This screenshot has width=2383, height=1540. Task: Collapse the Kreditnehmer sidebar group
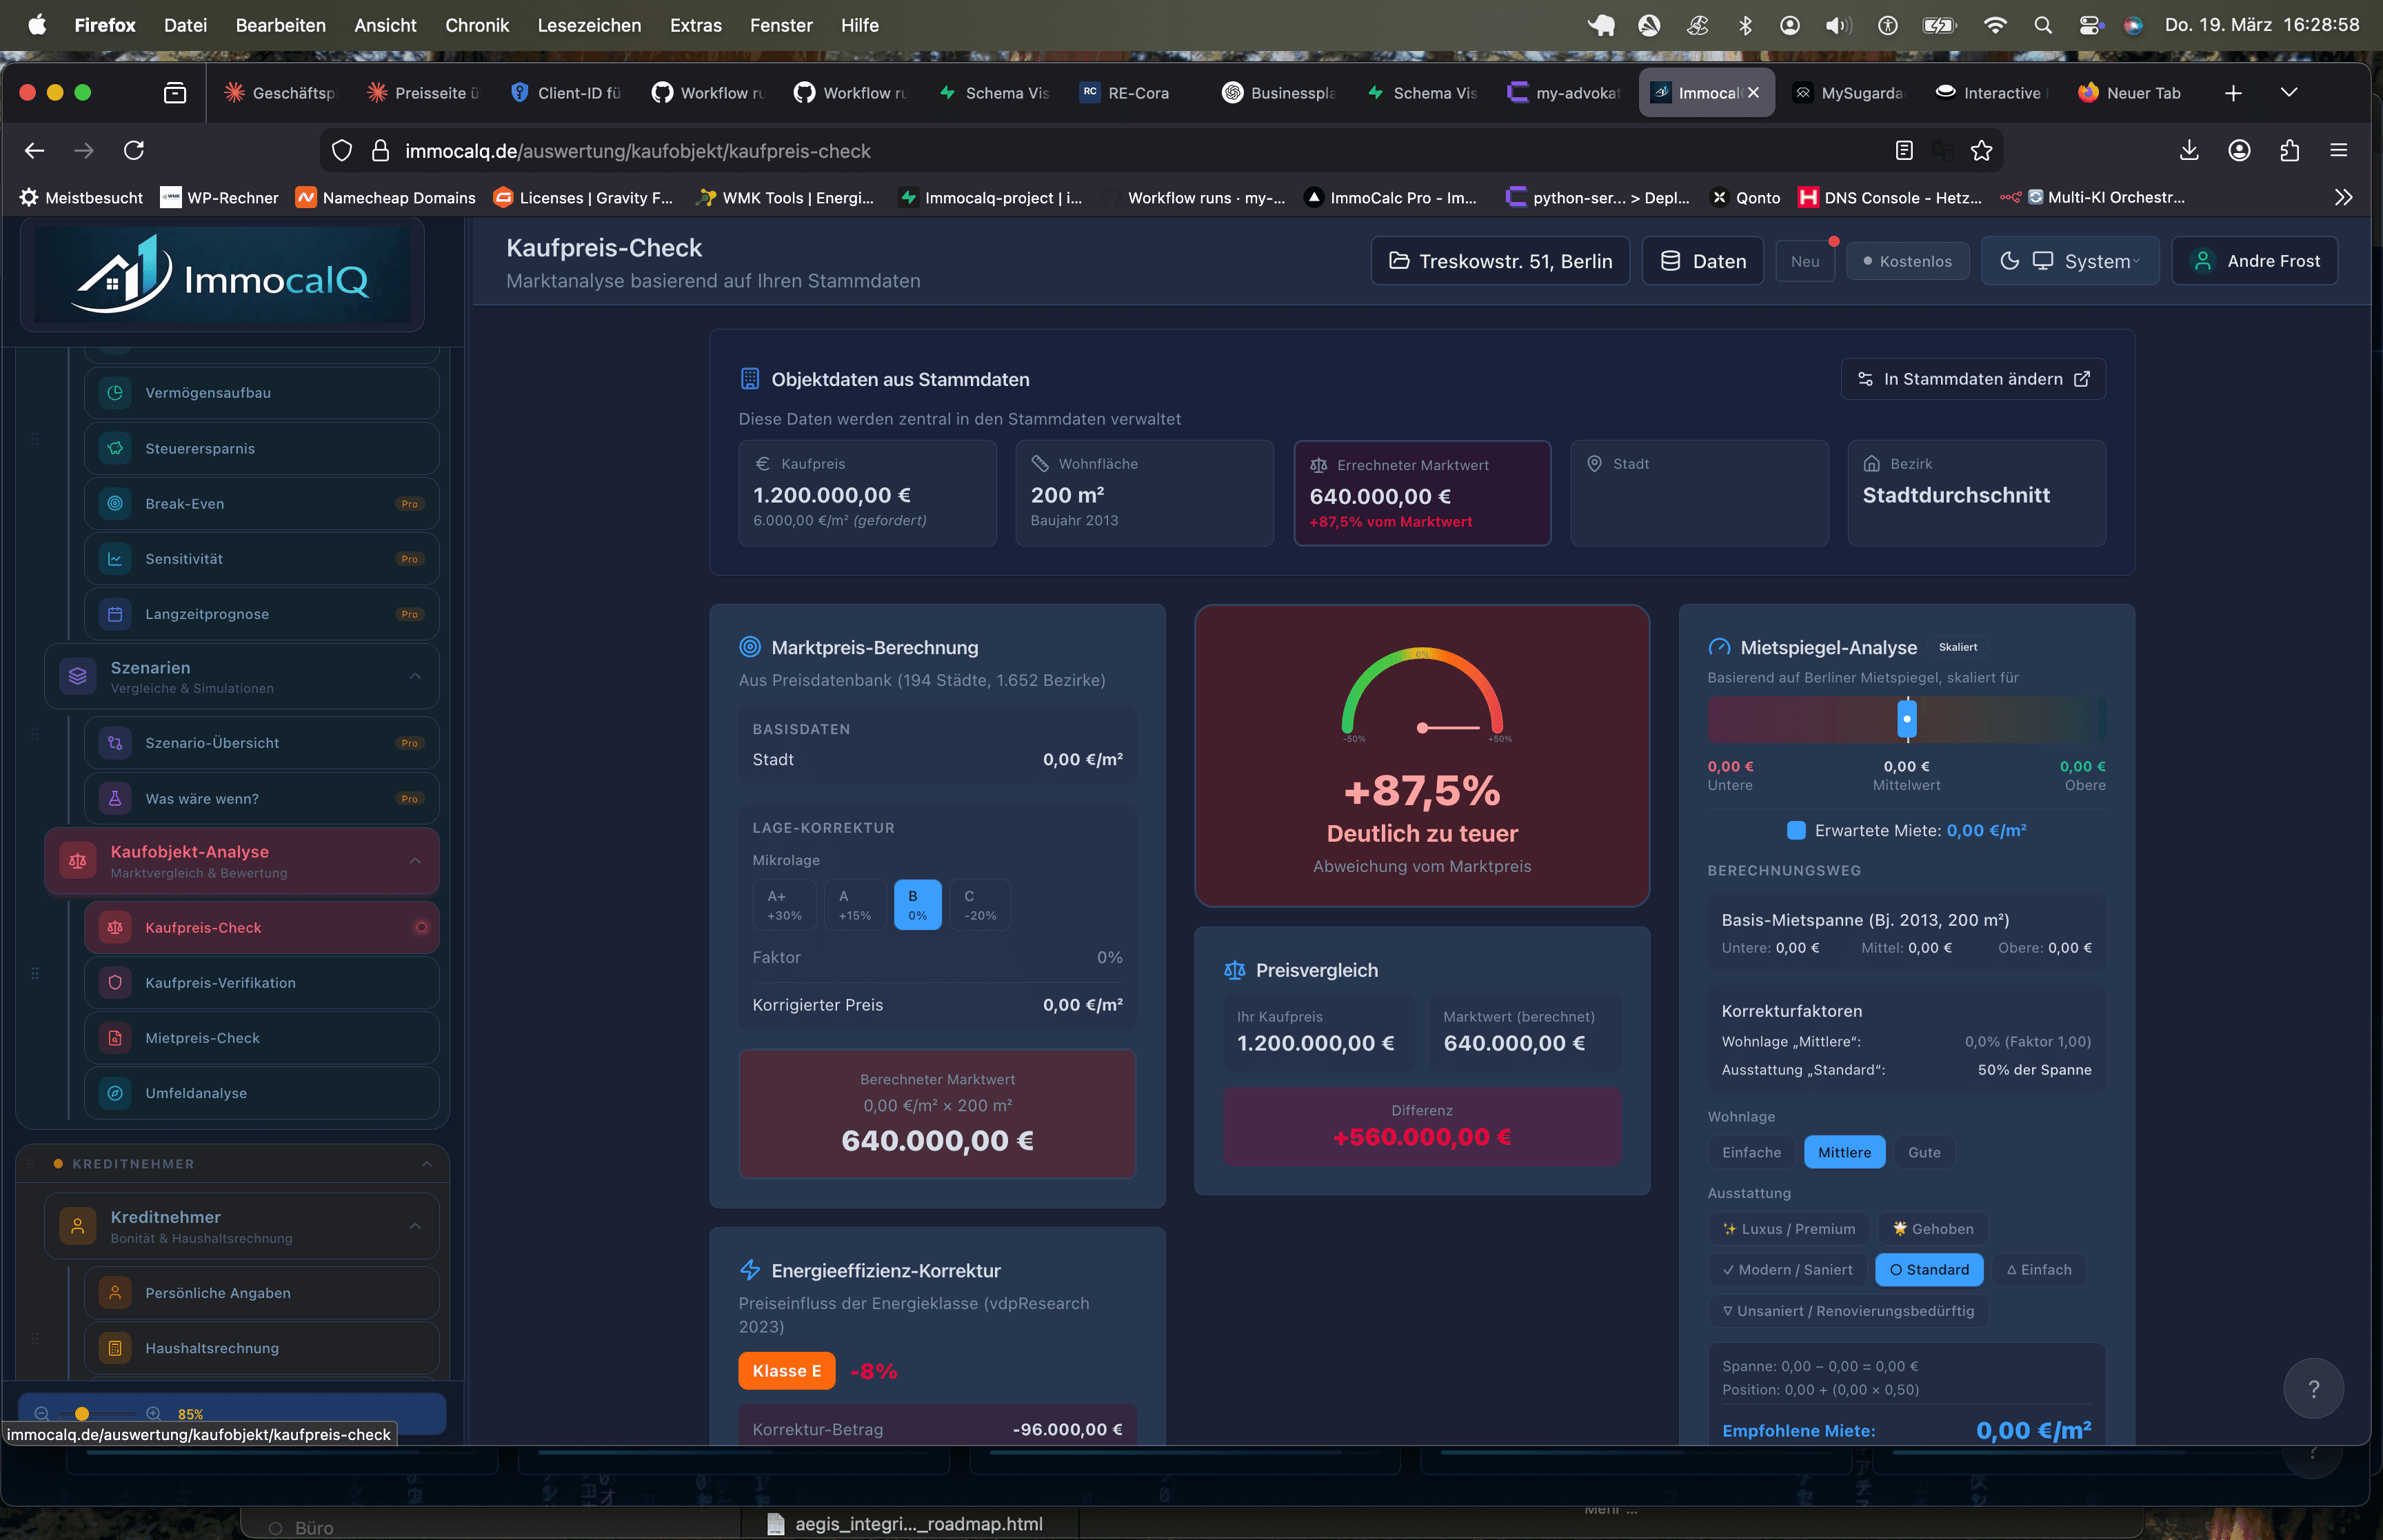[x=416, y=1226]
